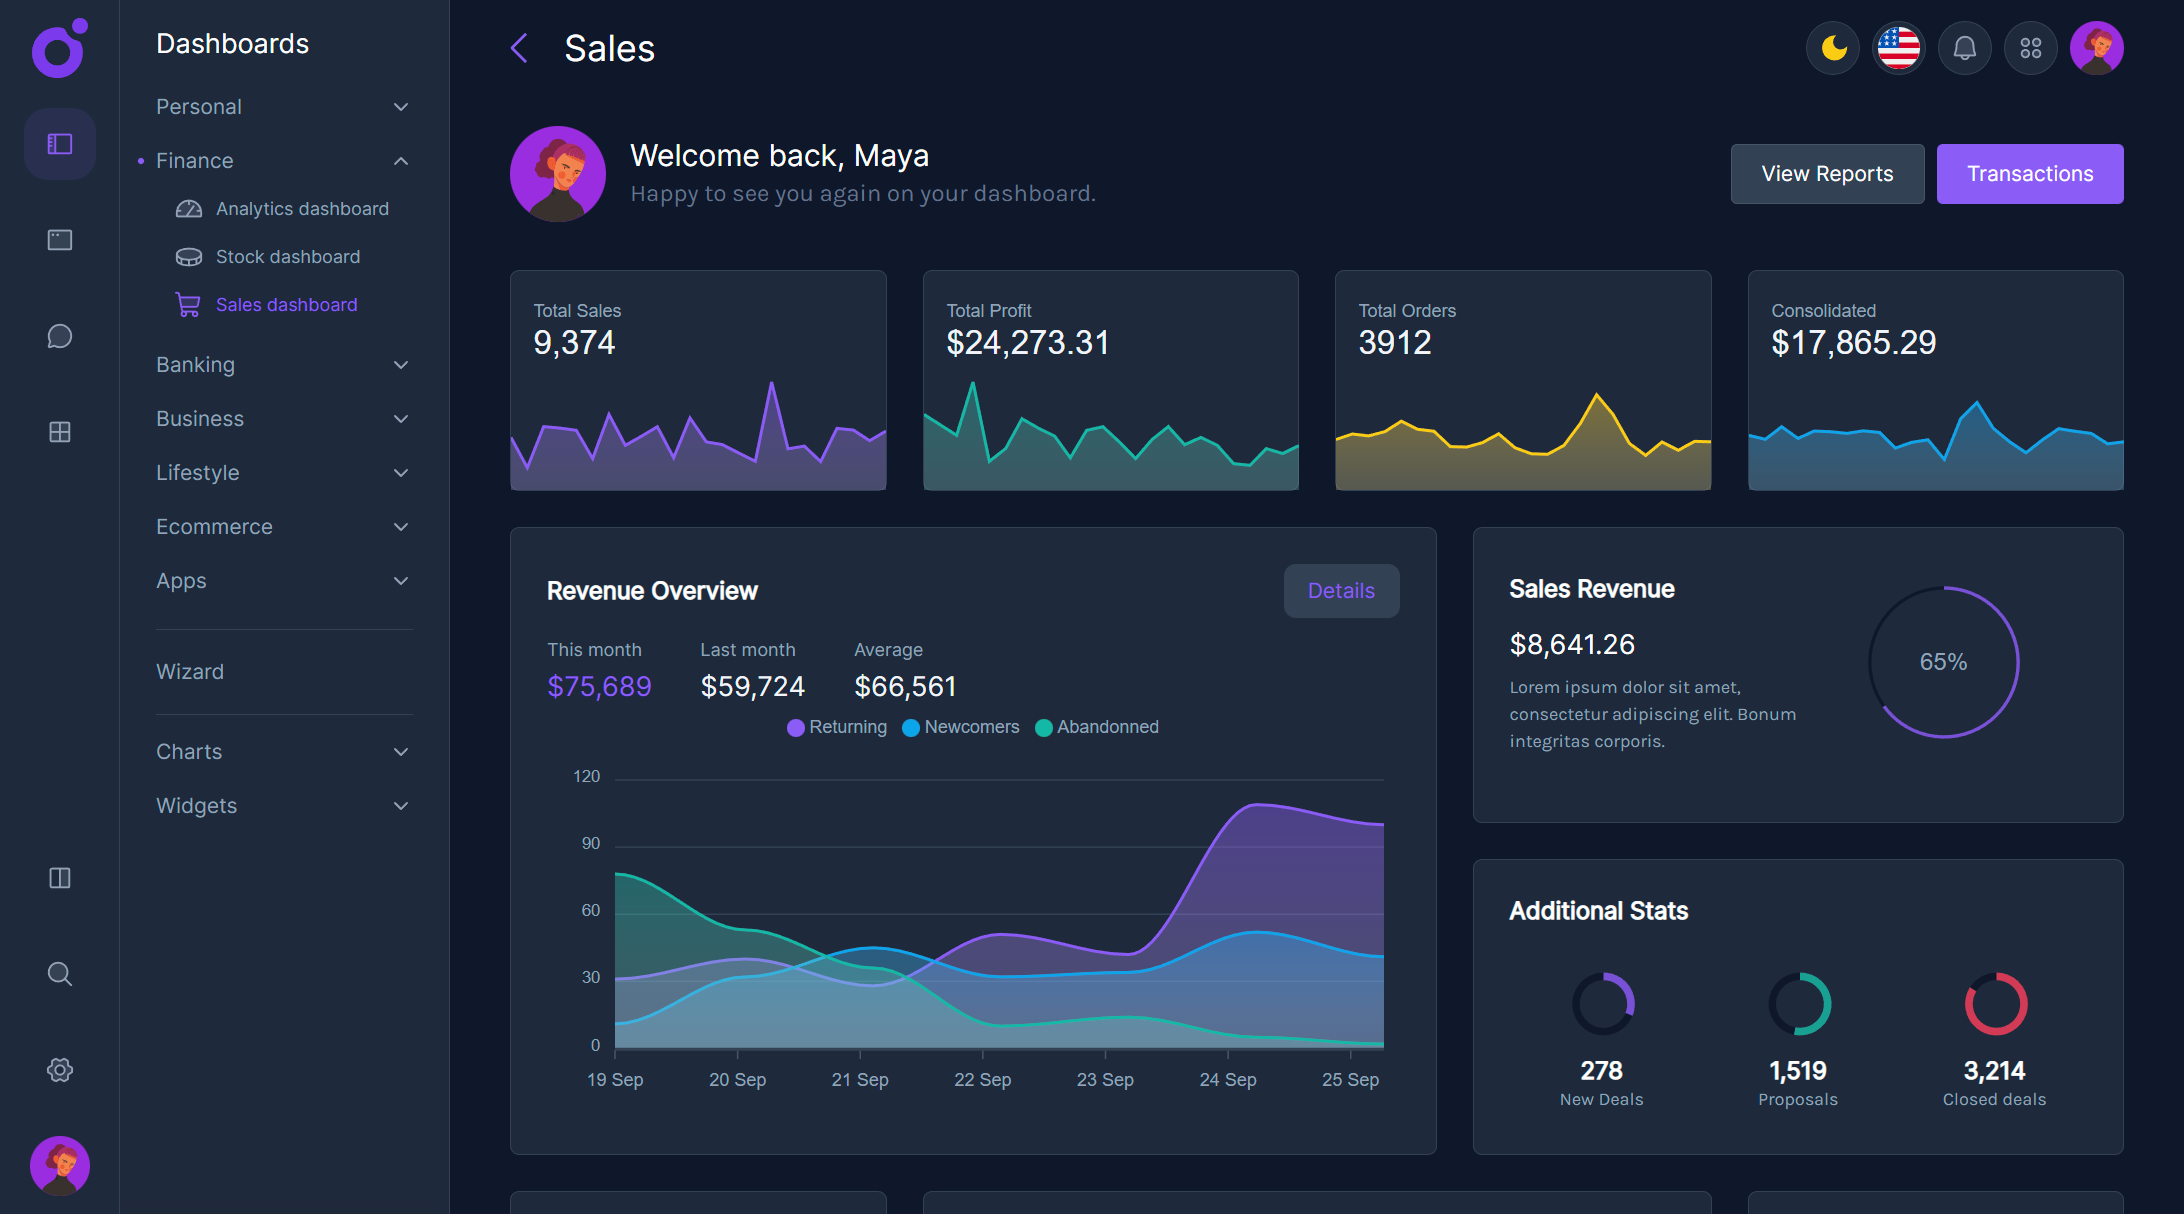Screen dimensions: 2184x1214
Task: Open the apps grid icon in top bar
Action: pos(2030,47)
